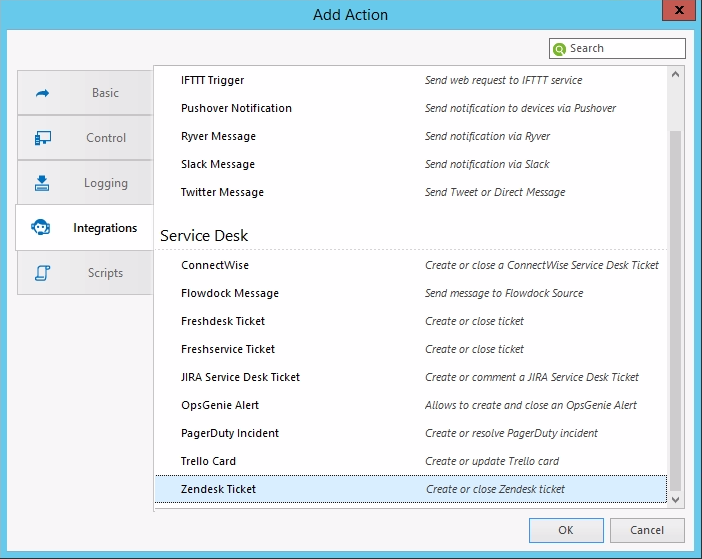Click 'Send notification to devices via Pushover' text
The image size is (702, 559).
(520, 108)
